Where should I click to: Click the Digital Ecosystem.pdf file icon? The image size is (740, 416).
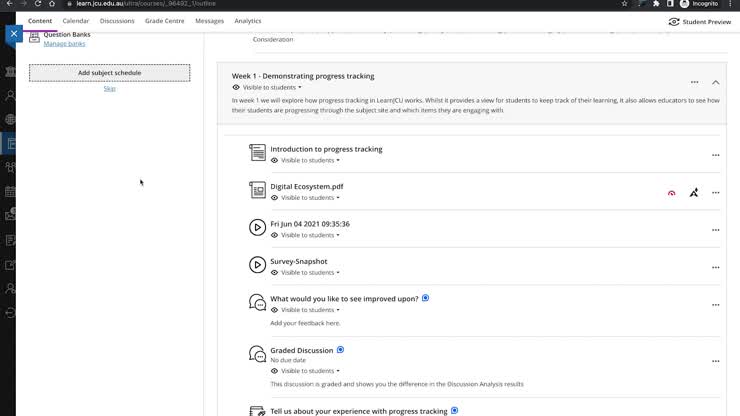pyautogui.click(x=257, y=190)
